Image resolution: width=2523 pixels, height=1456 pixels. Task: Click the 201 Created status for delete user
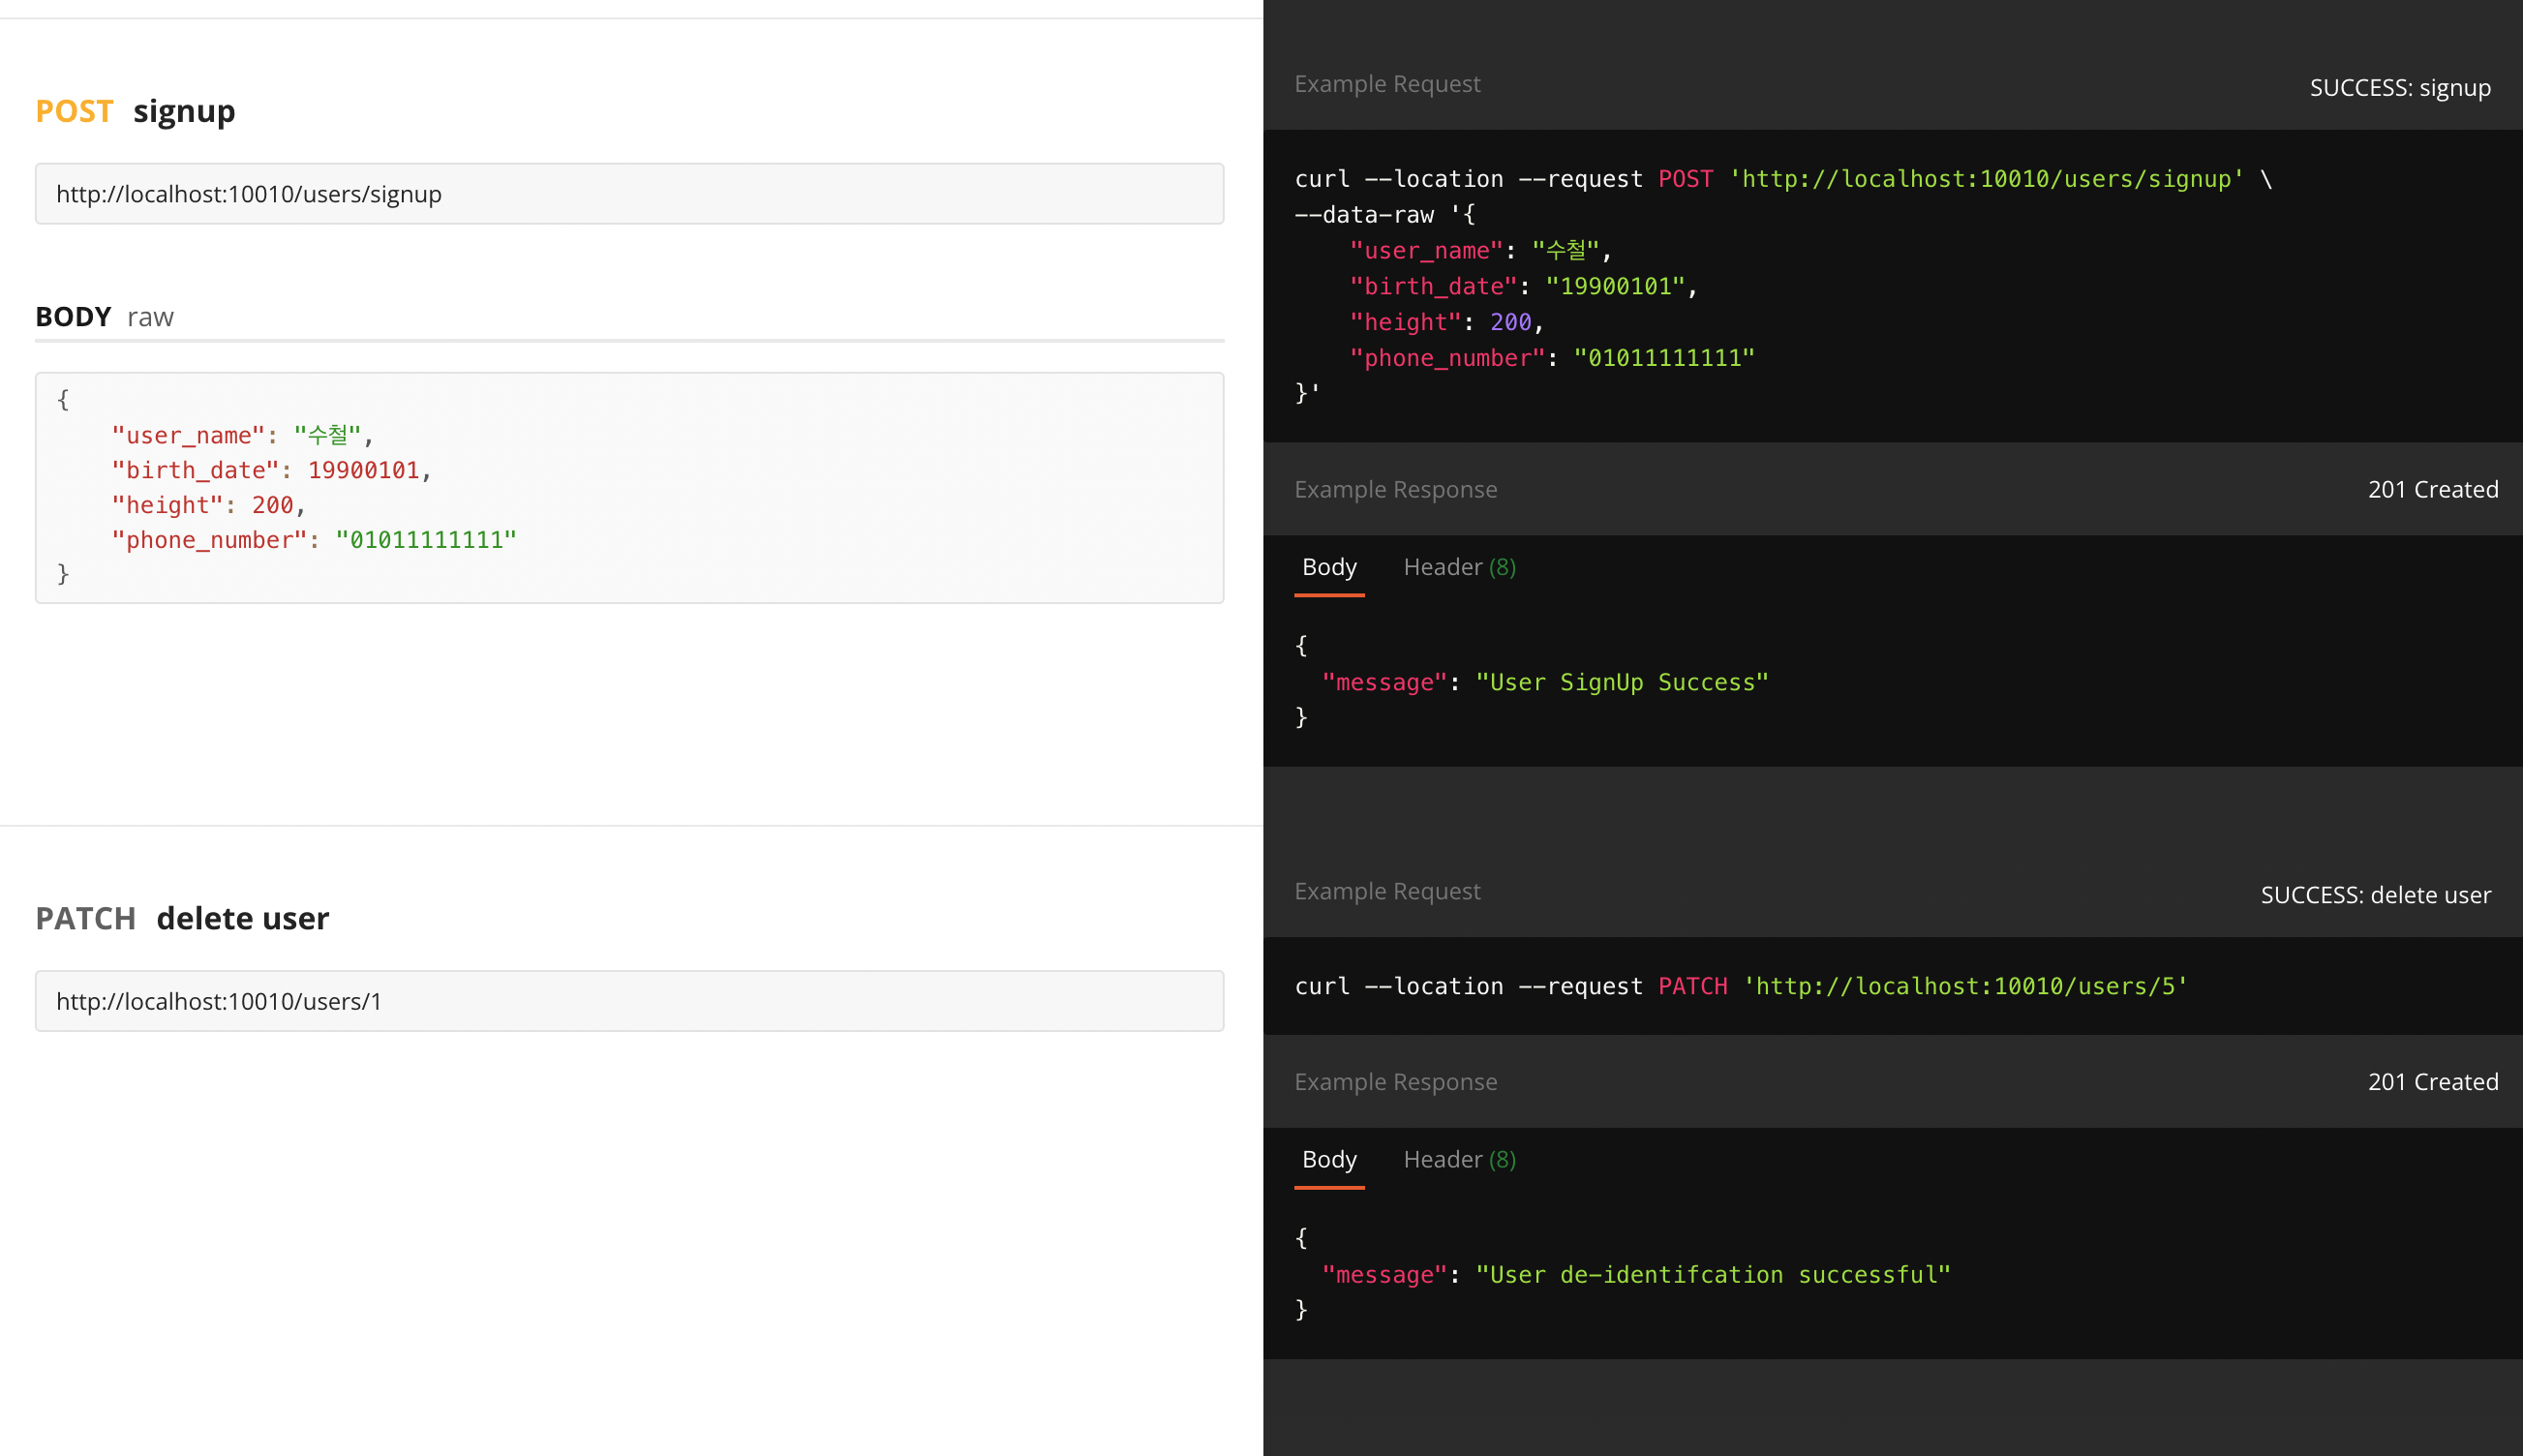point(2433,1081)
